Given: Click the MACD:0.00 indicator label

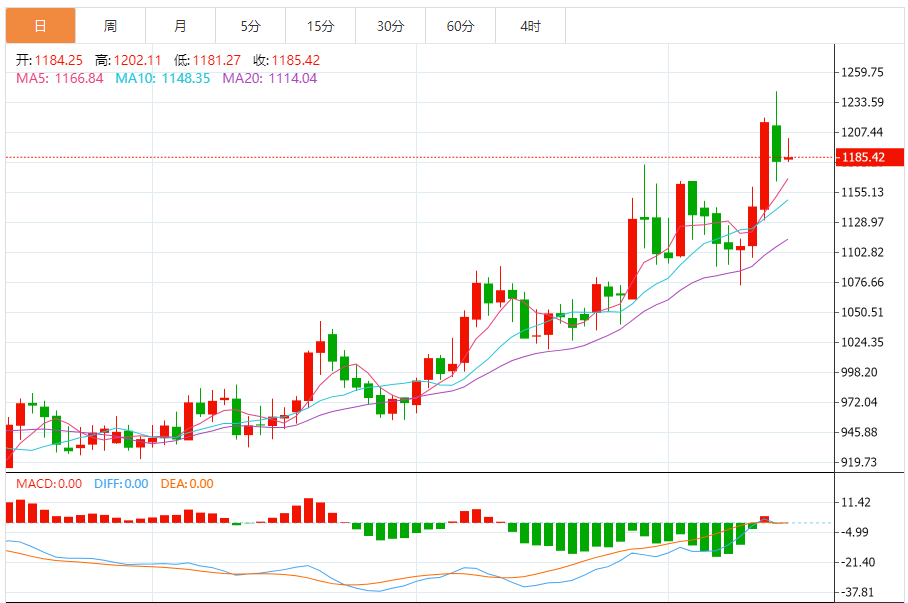Looking at the screenshot, I should tap(49, 484).
